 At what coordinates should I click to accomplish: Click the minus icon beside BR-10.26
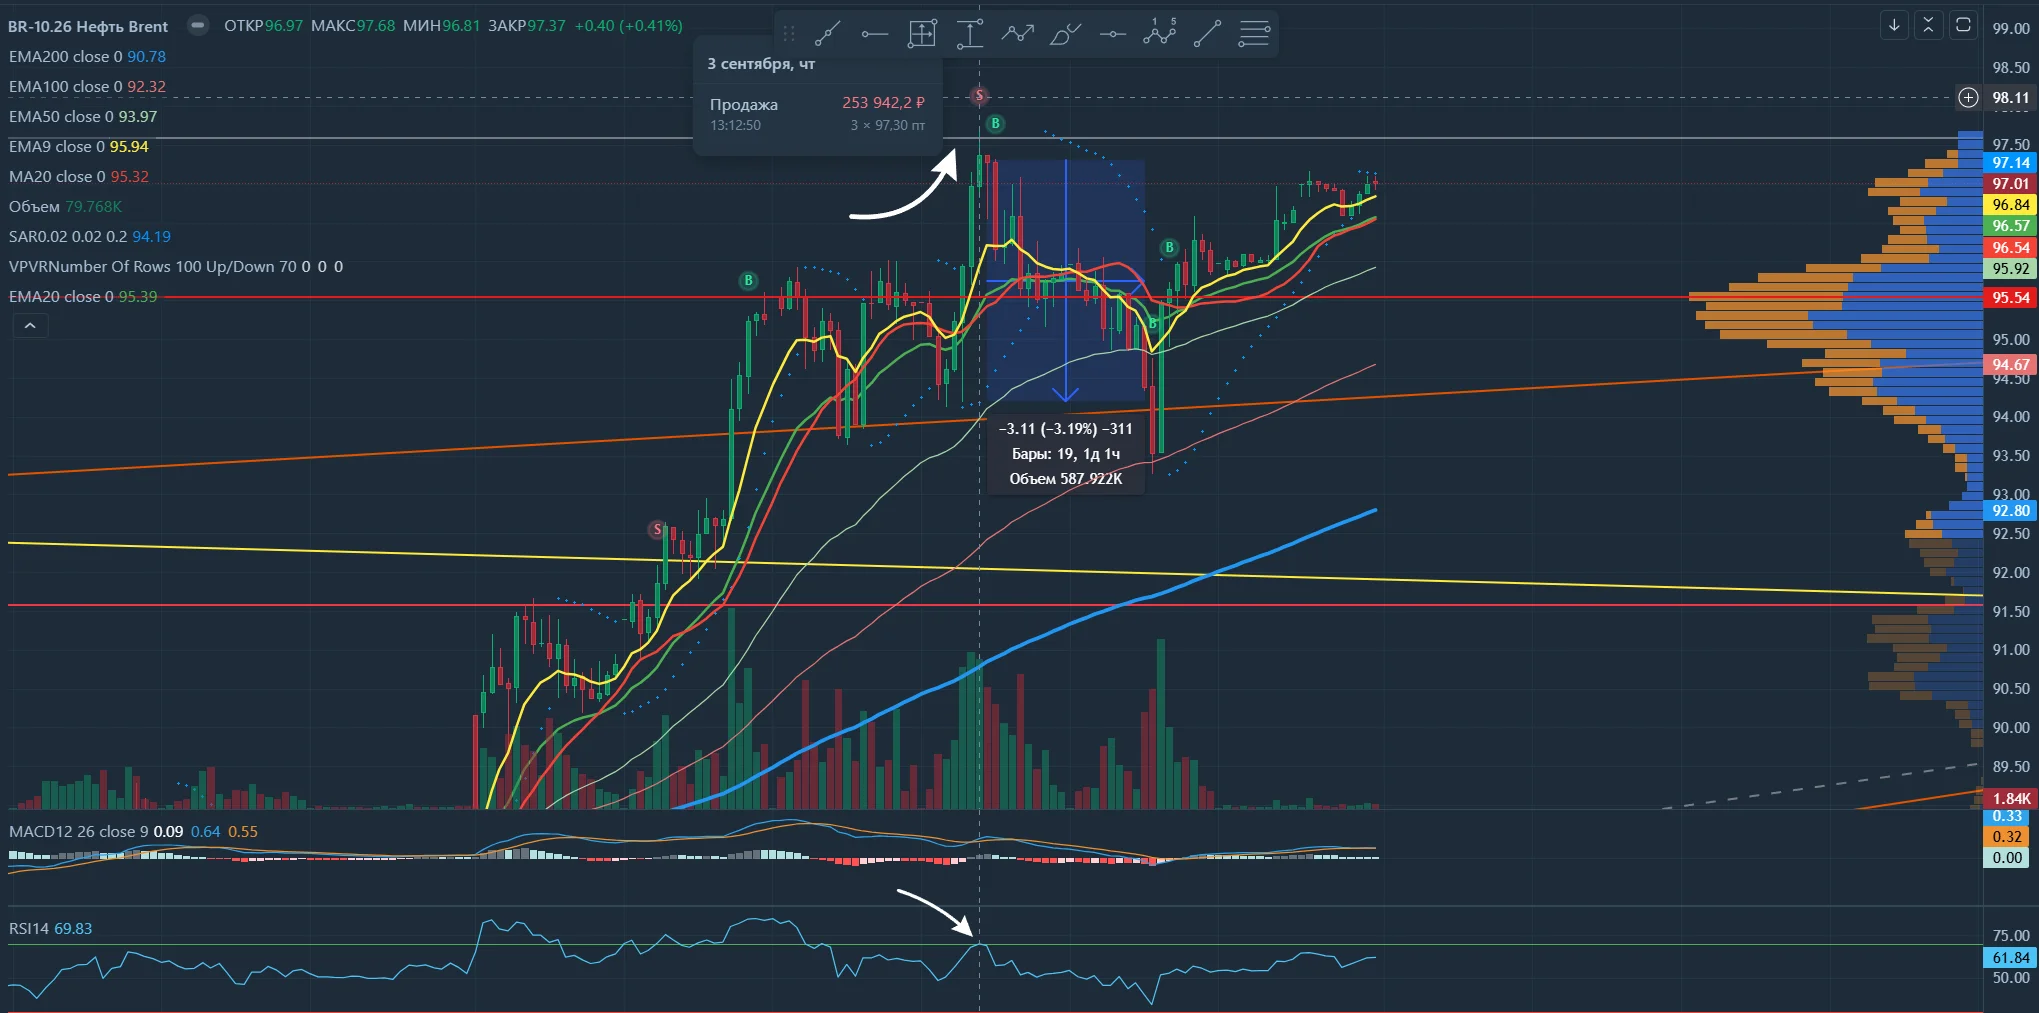[x=198, y=25]
